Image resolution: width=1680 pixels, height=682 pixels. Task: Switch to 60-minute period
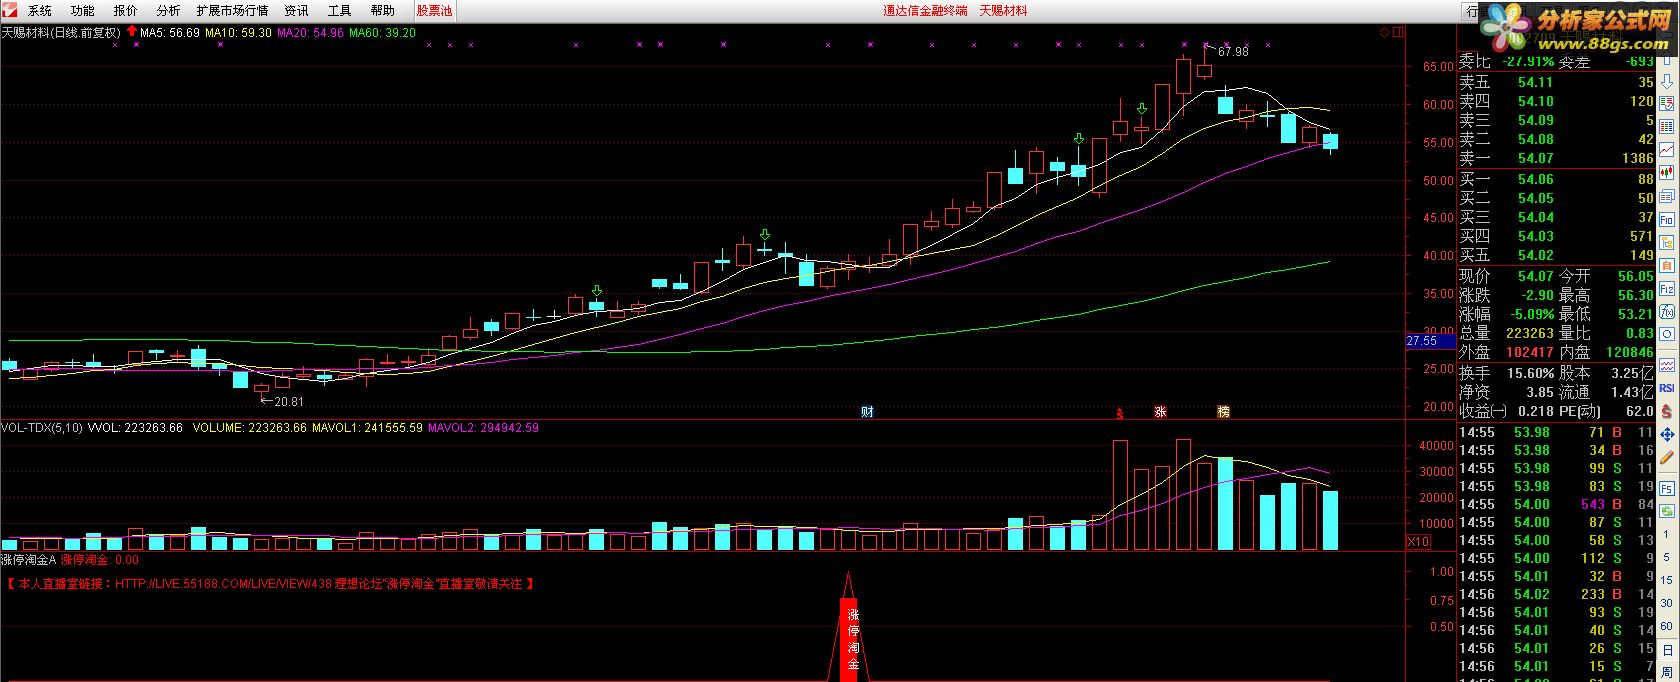(x=1667, y=625)
